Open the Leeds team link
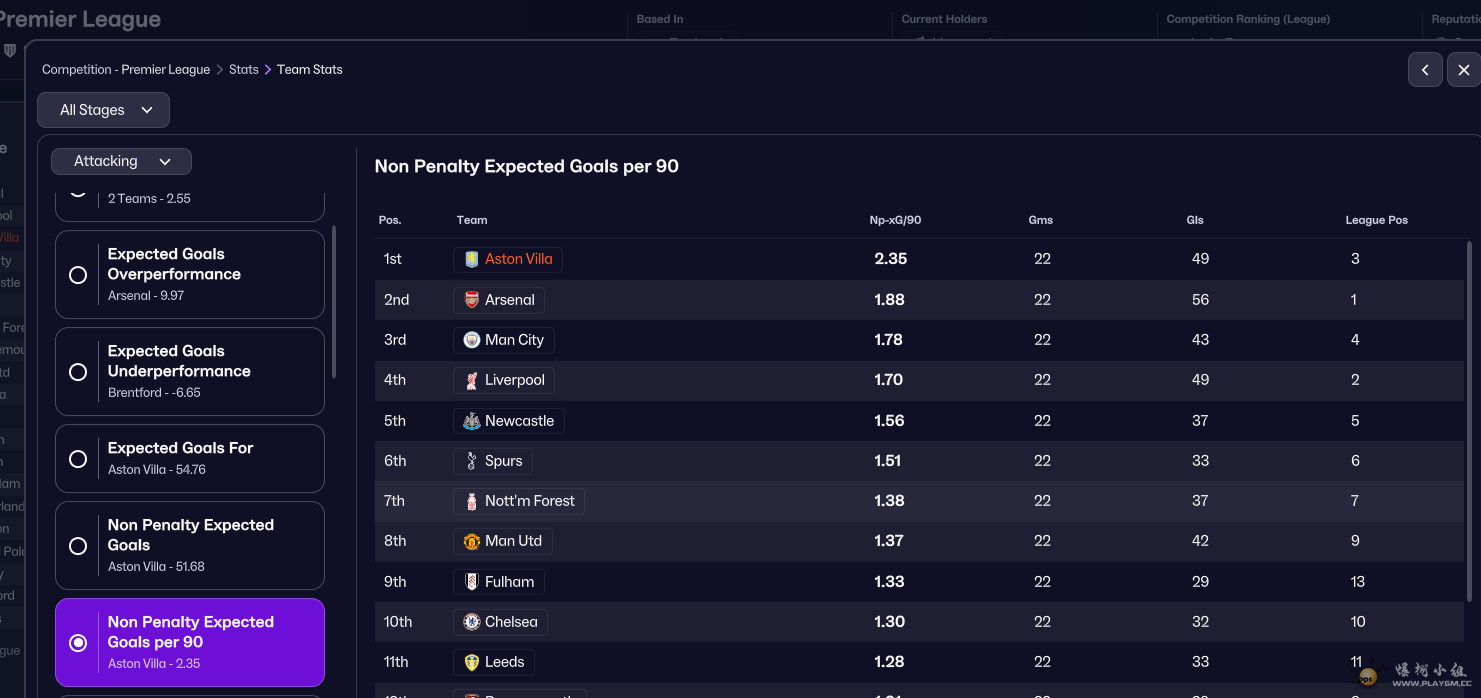This screenshot has height=698, width=1481. [504, 662]
